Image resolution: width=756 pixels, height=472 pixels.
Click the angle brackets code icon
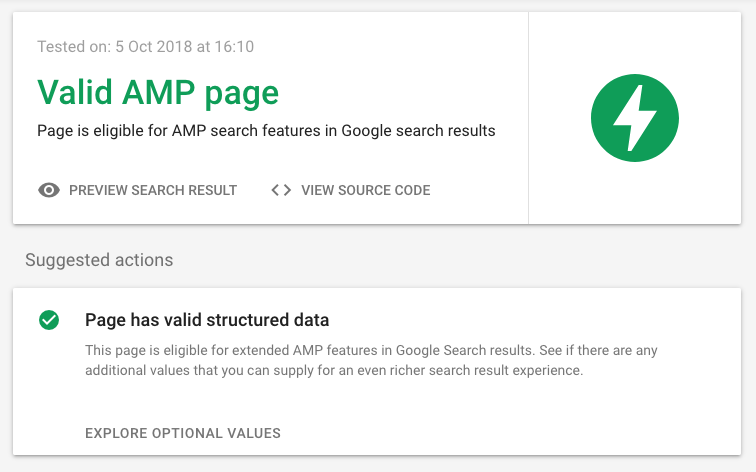tap(281, 190)
